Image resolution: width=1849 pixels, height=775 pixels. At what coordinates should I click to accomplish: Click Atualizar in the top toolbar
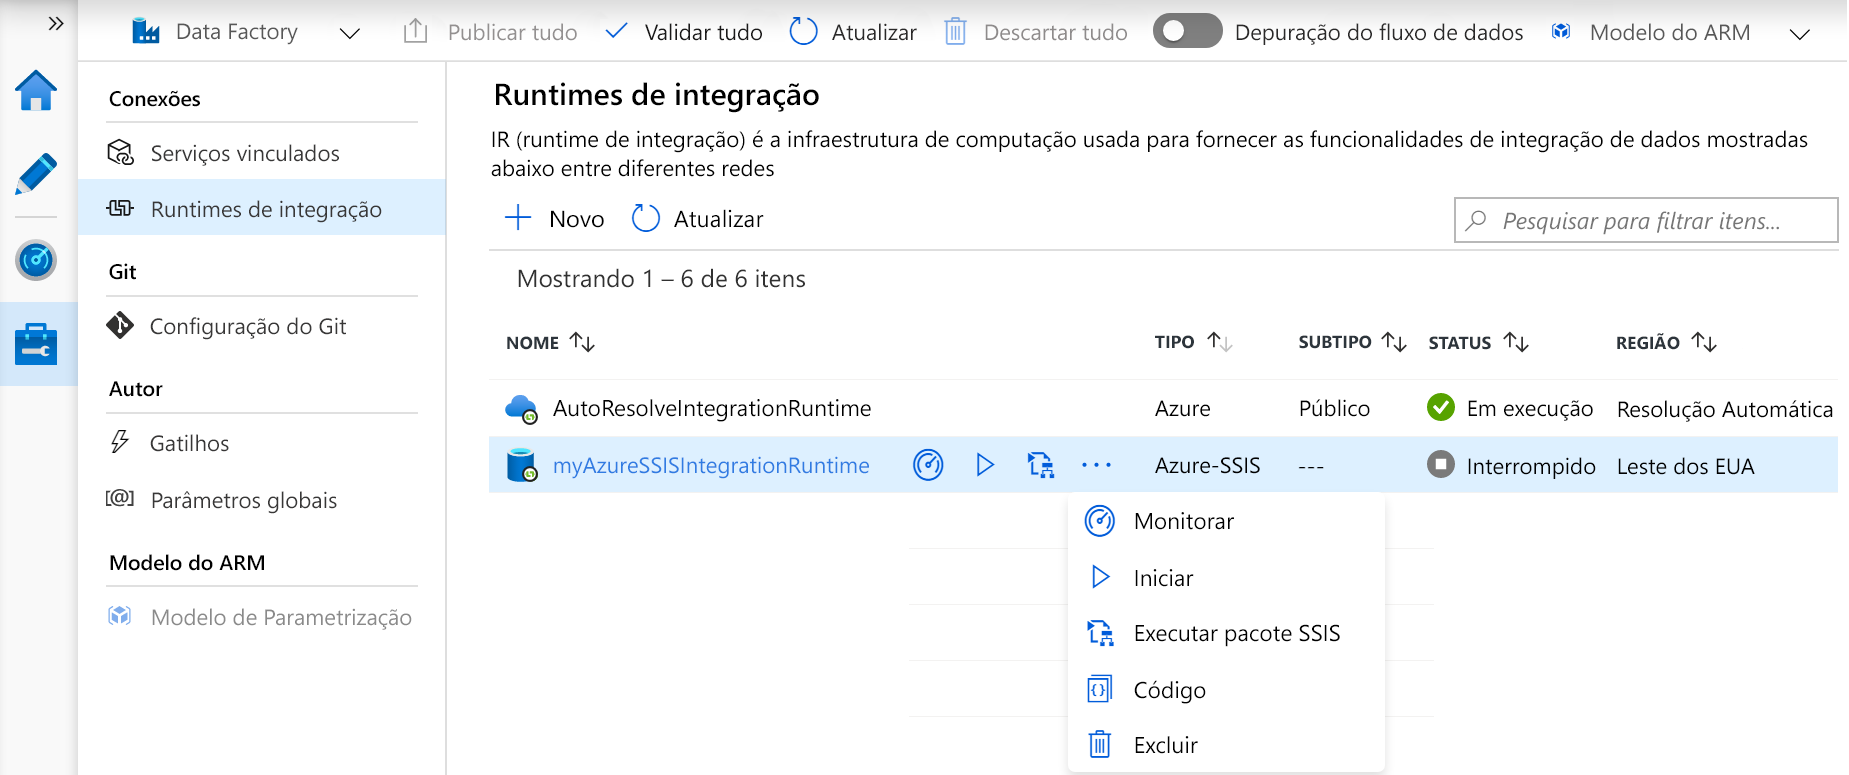(x=853, y=32)
